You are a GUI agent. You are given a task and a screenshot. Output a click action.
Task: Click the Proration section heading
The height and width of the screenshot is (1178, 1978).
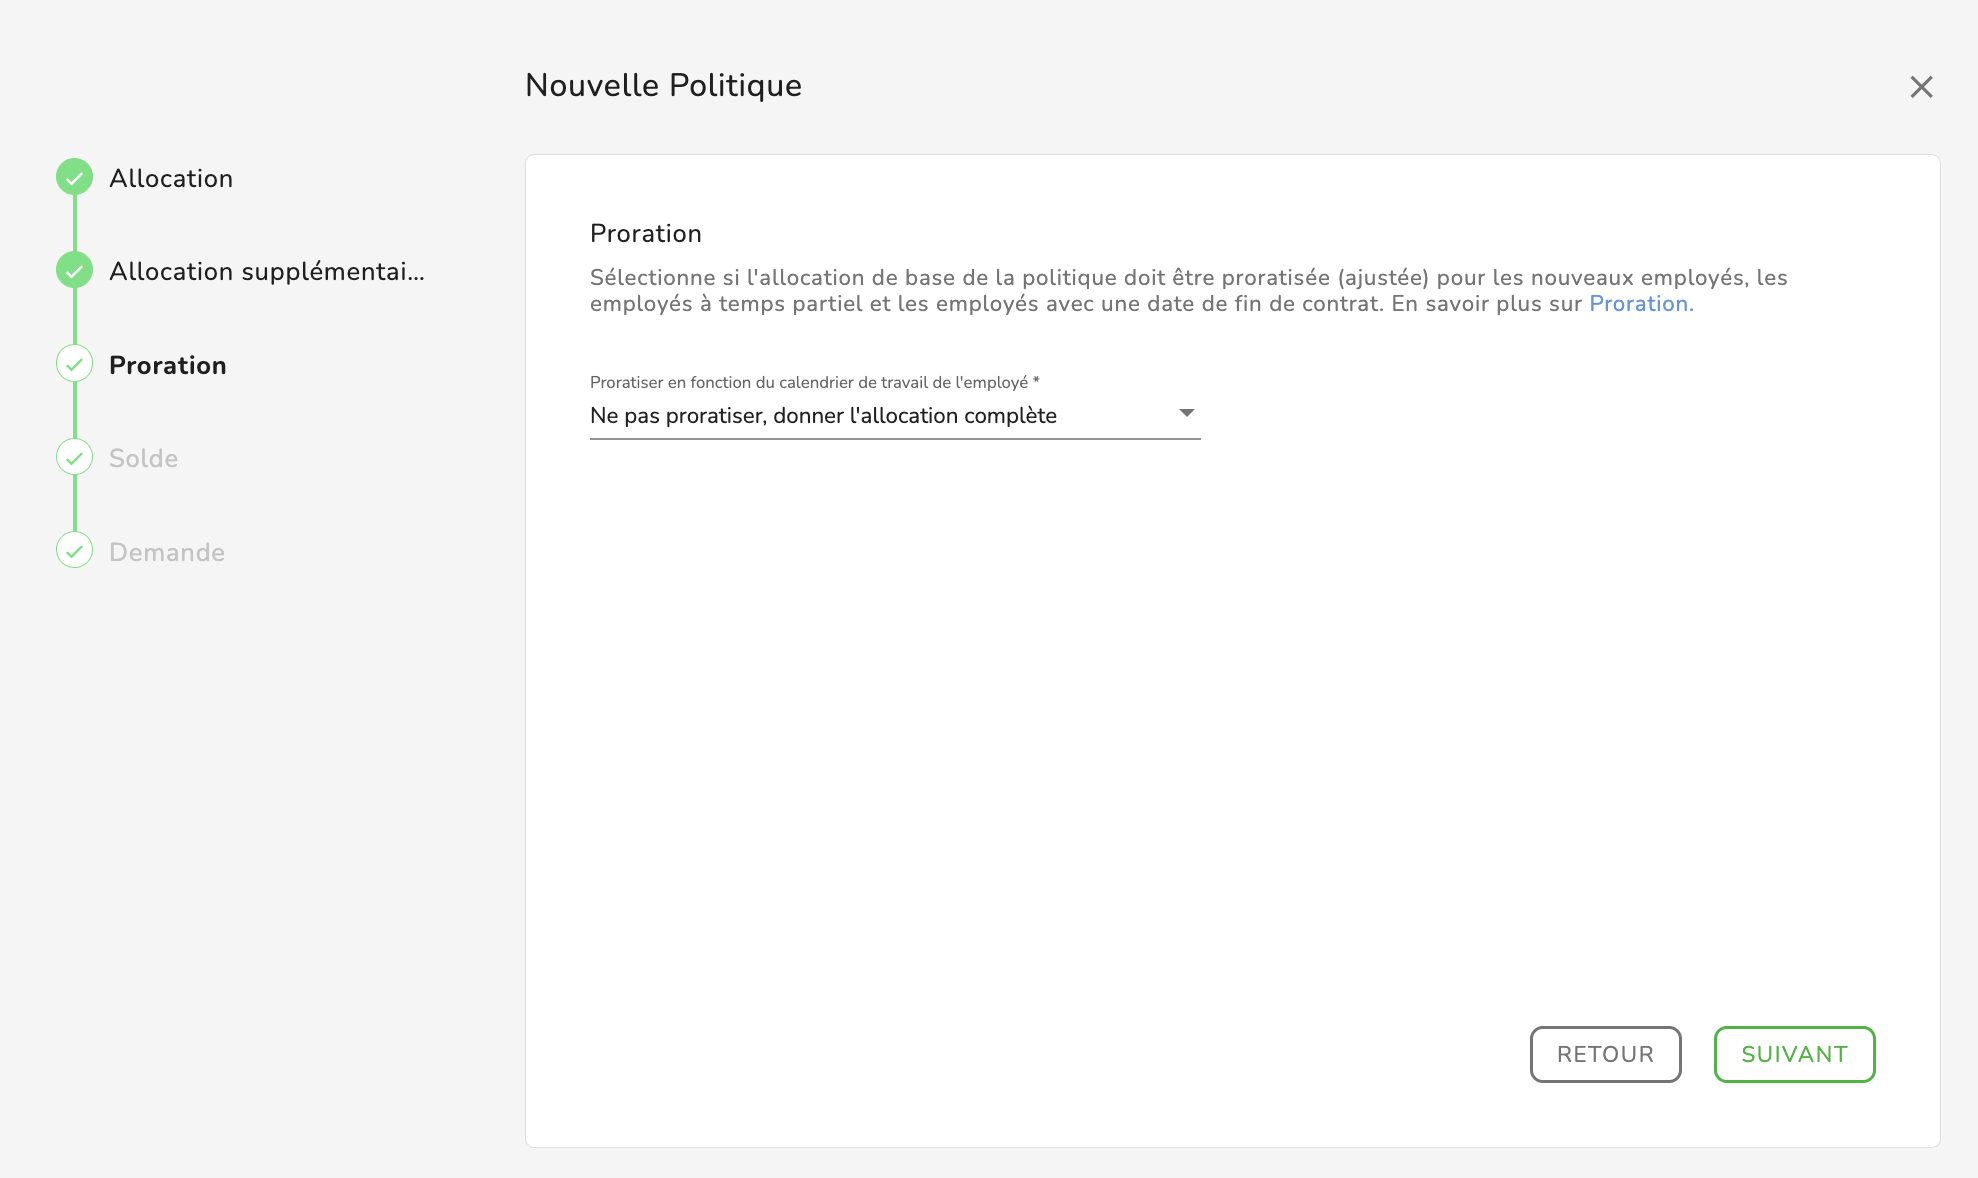(645, 233)
